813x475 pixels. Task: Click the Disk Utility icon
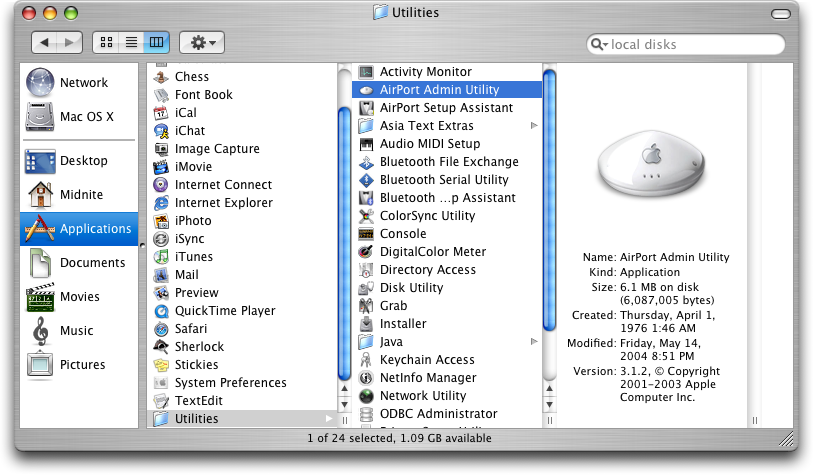tap(366, 288)
